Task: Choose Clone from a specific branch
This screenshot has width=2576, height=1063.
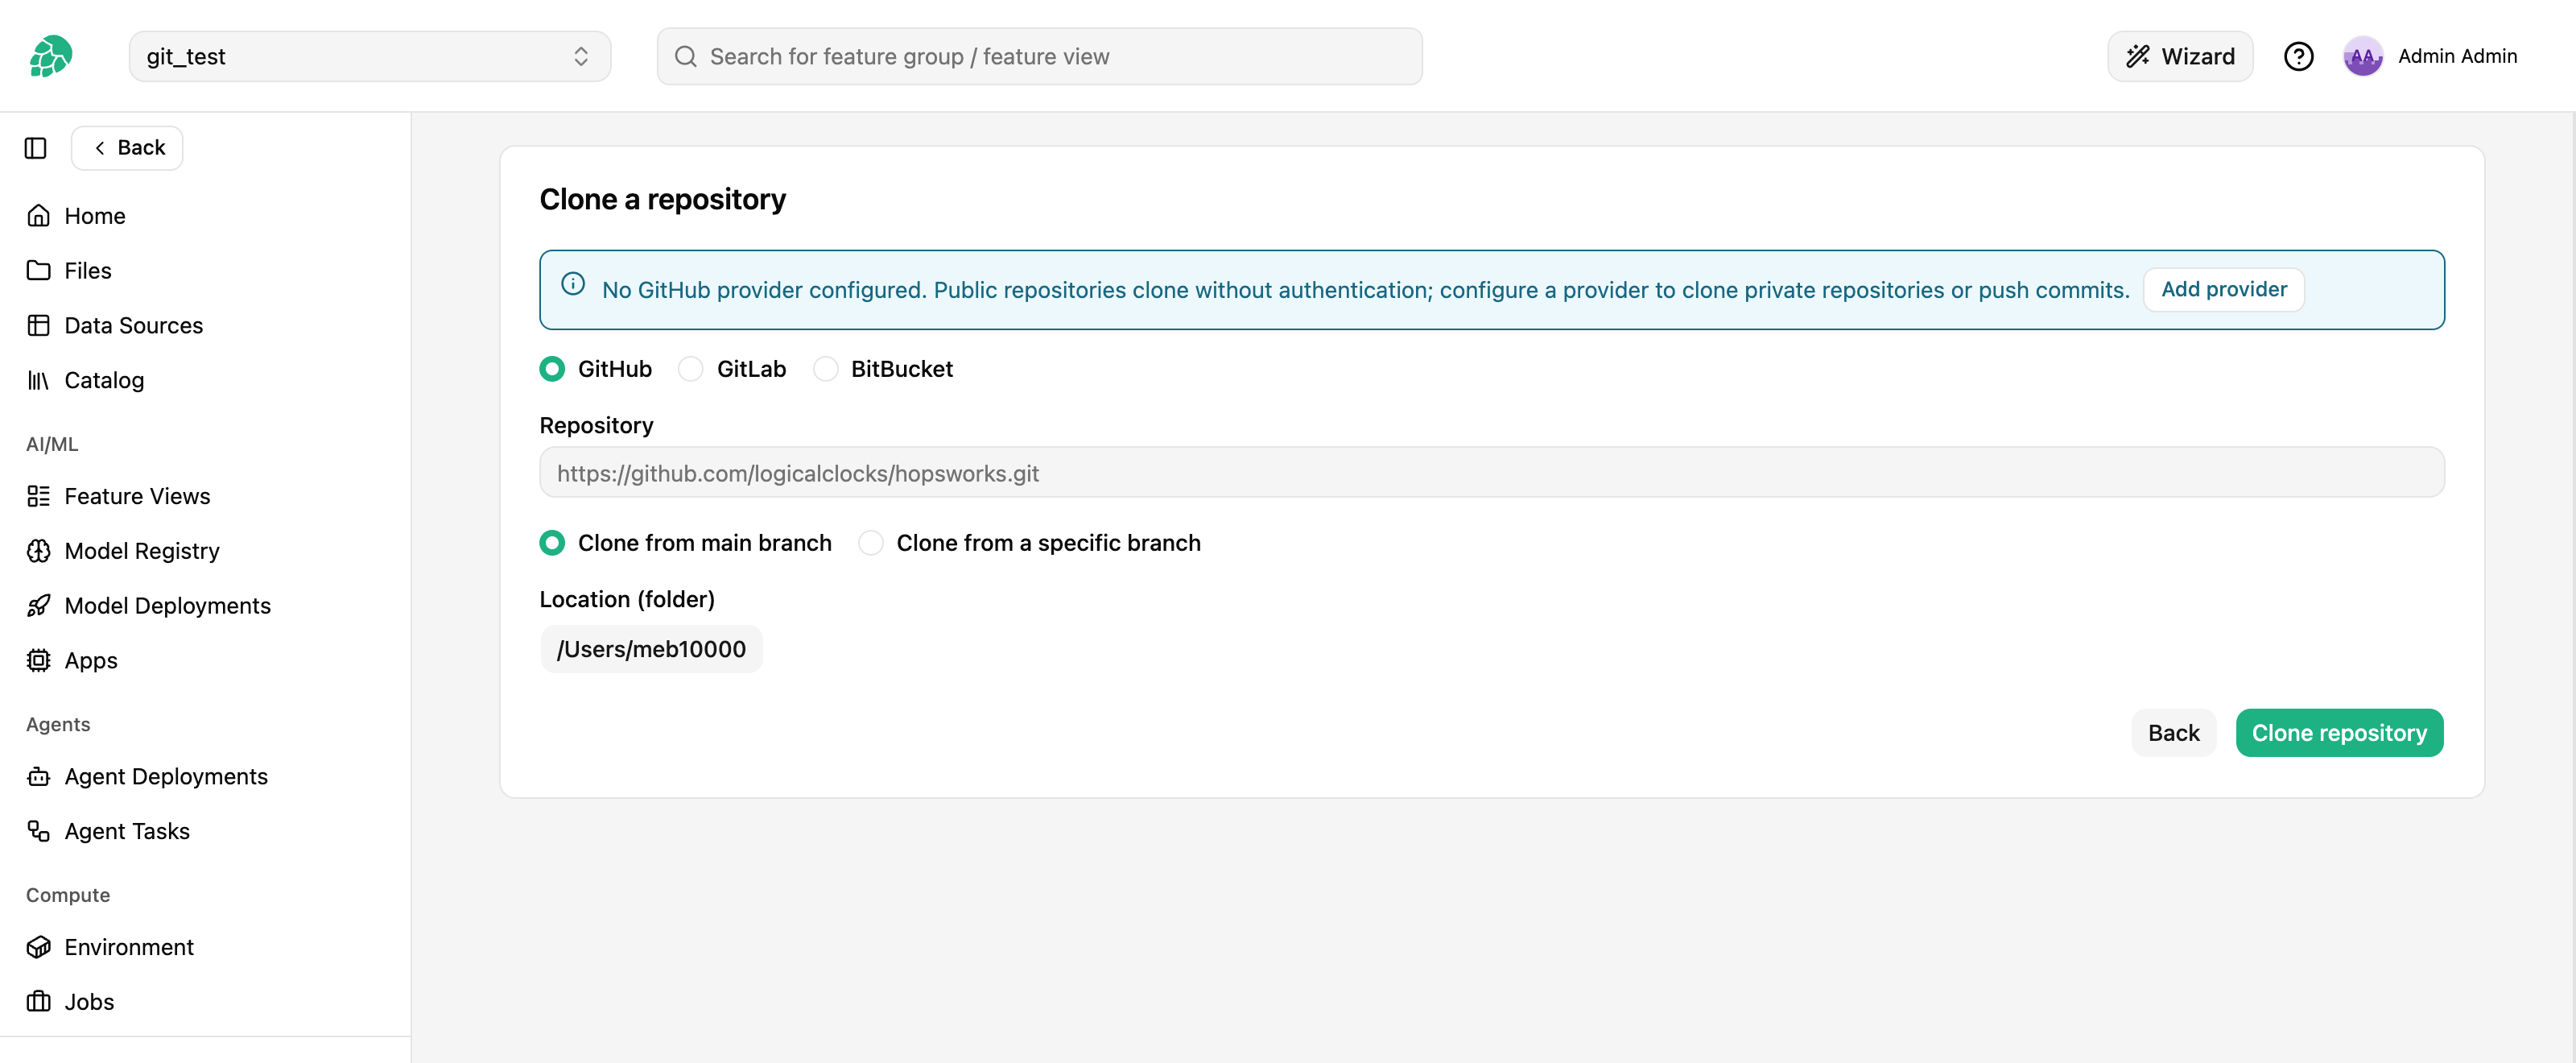Action: (871, 543)
